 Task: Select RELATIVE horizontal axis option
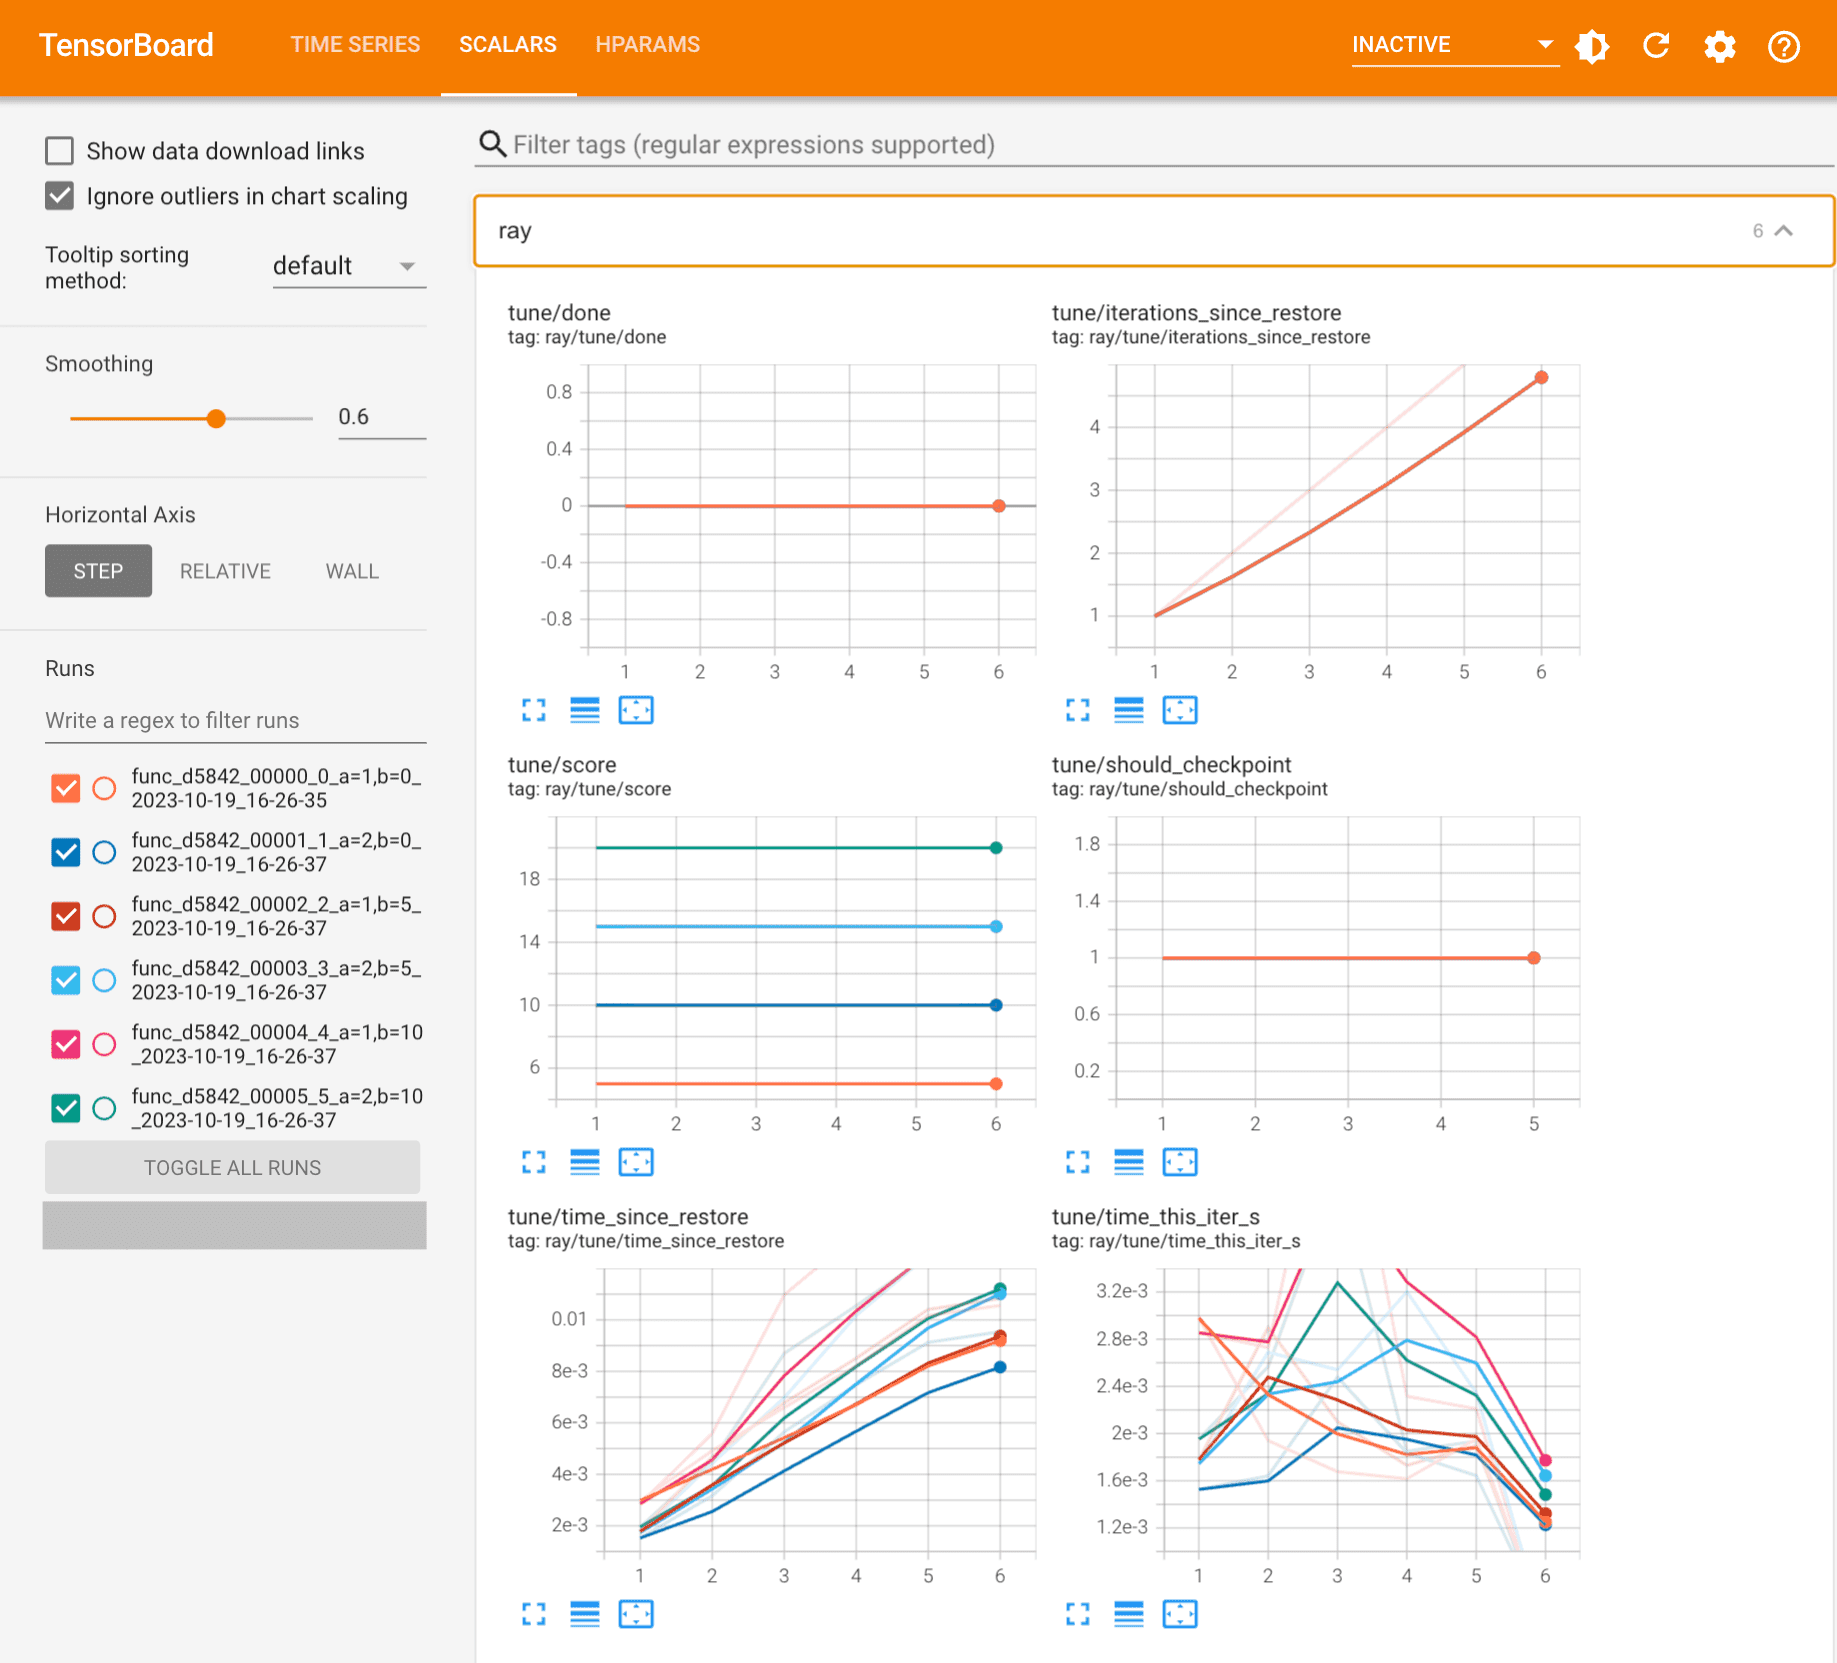tap(225, 571)
